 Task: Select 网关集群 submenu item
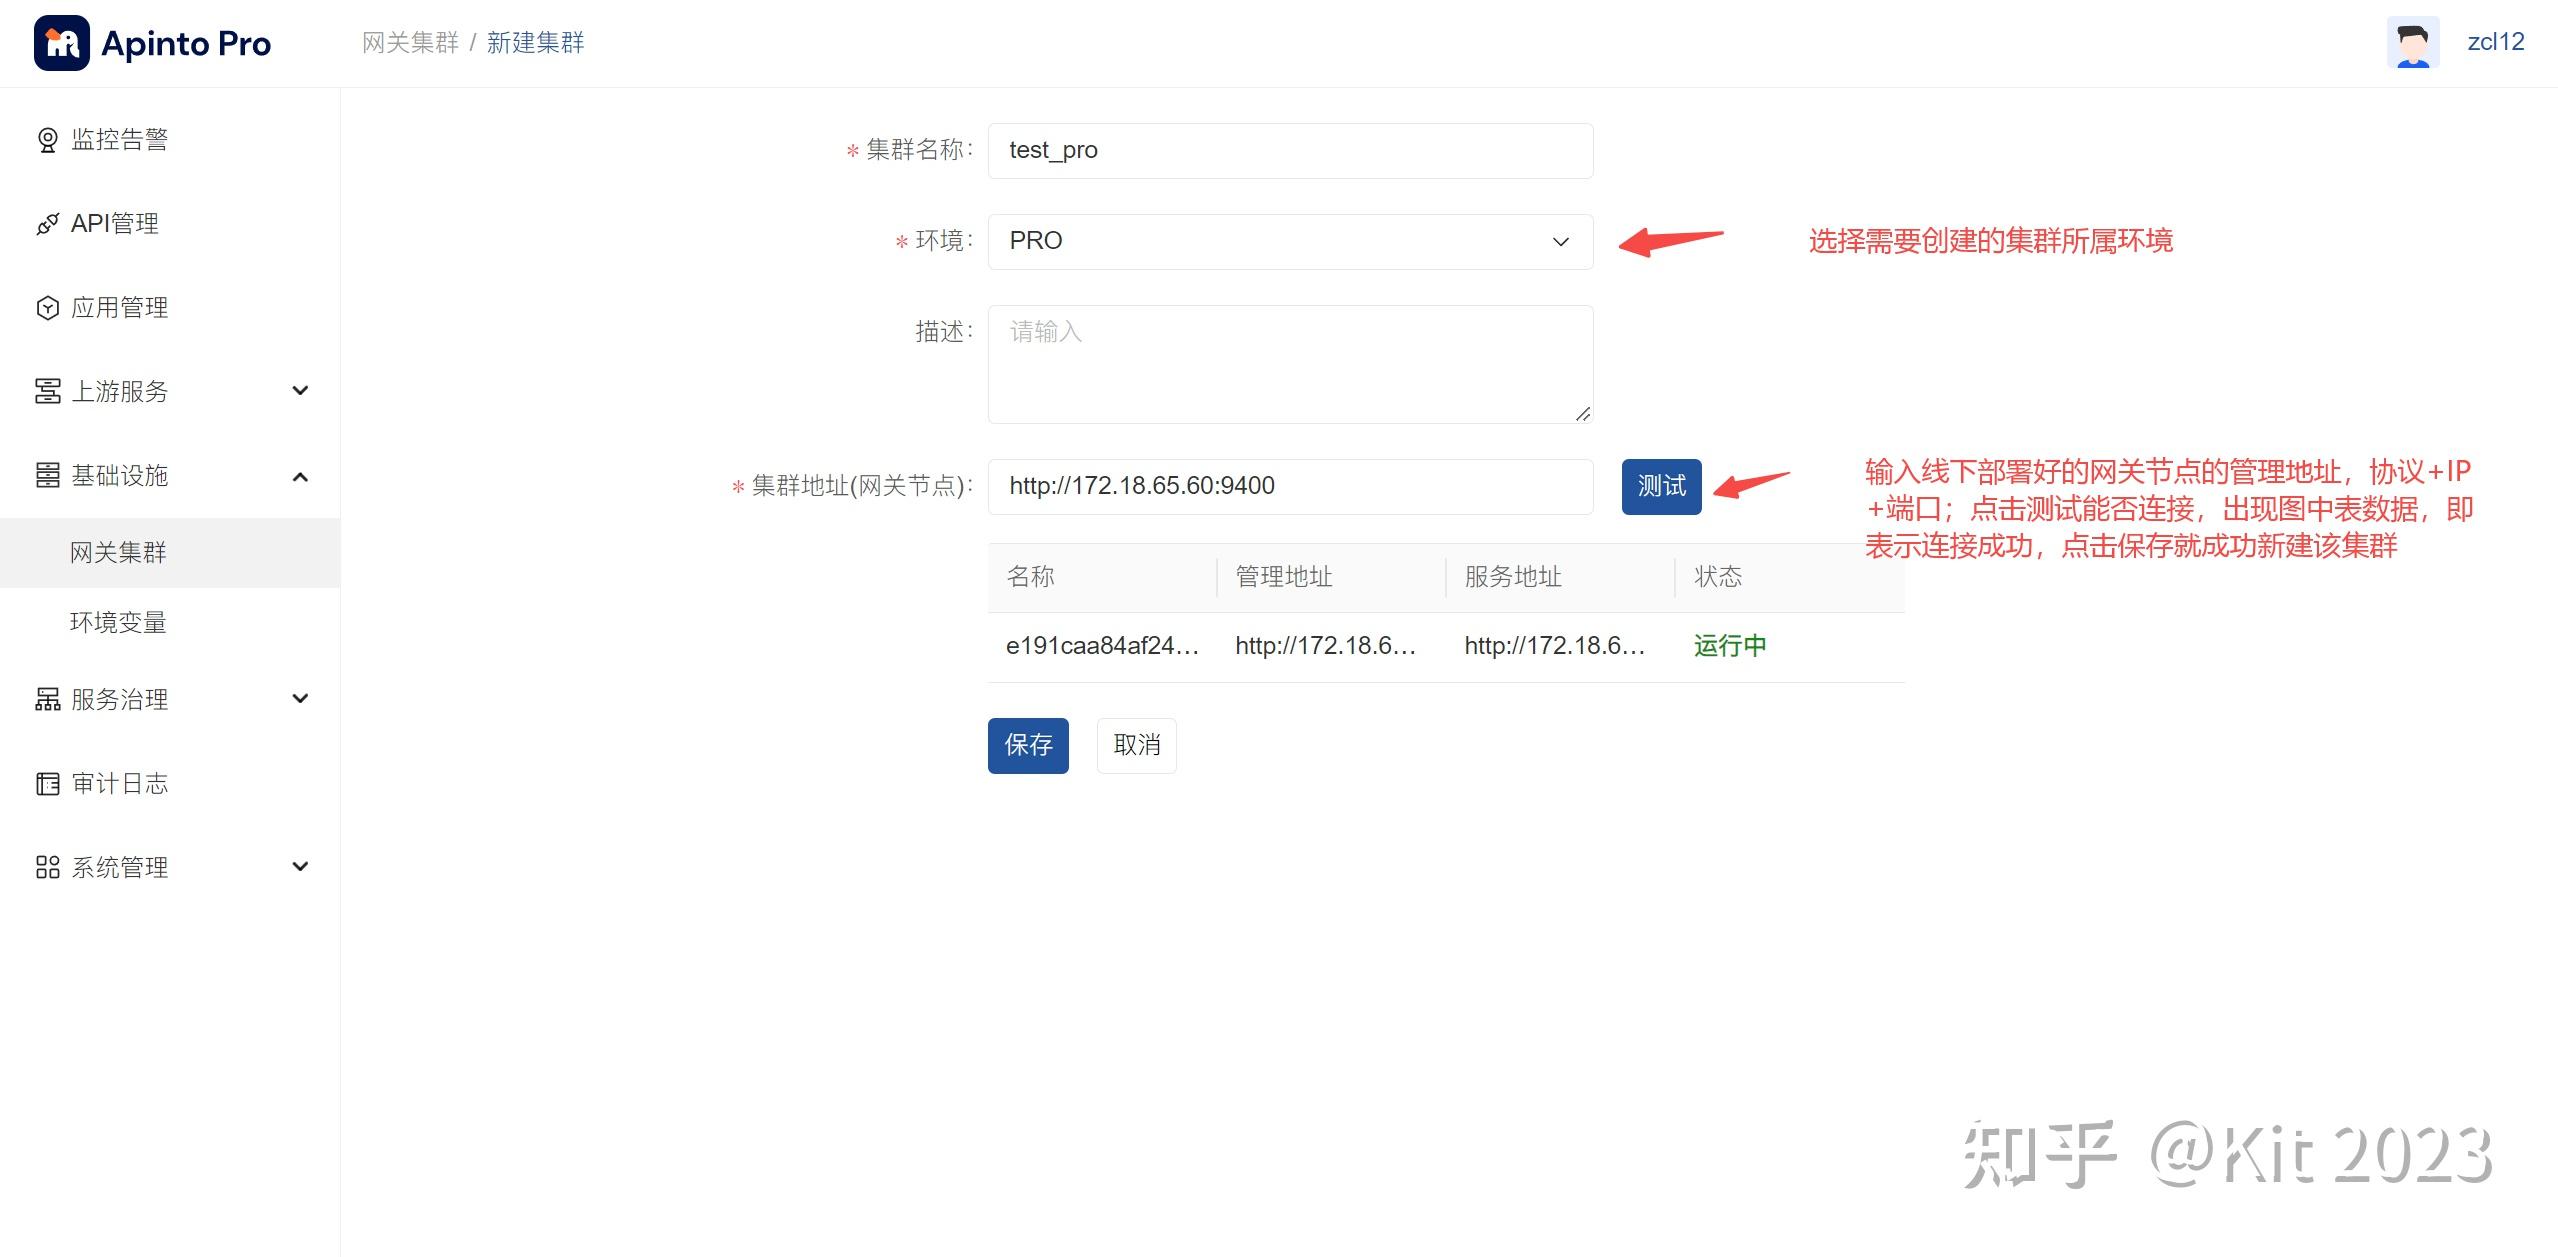[x=170, y=553]
